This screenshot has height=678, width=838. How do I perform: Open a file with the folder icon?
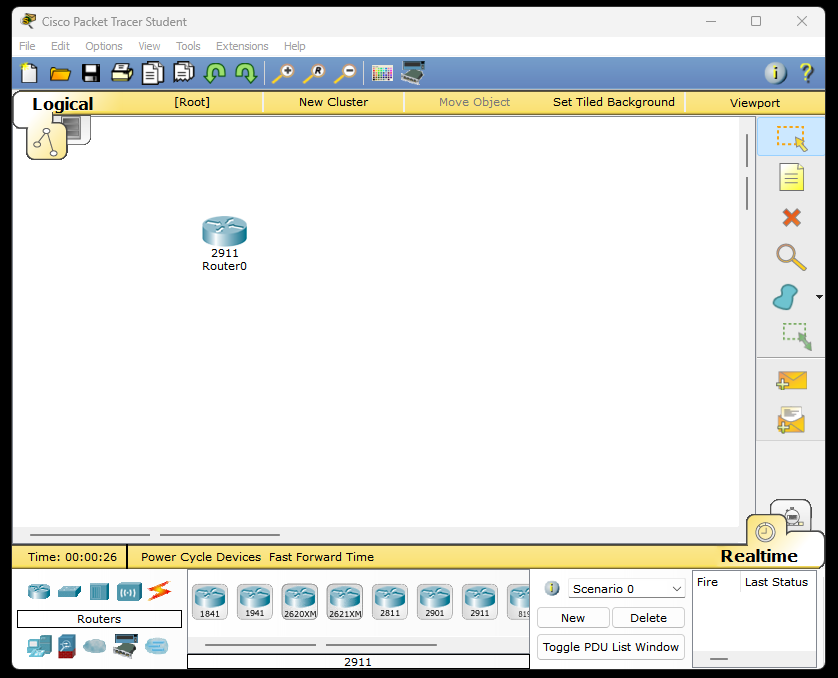[60, 73]
